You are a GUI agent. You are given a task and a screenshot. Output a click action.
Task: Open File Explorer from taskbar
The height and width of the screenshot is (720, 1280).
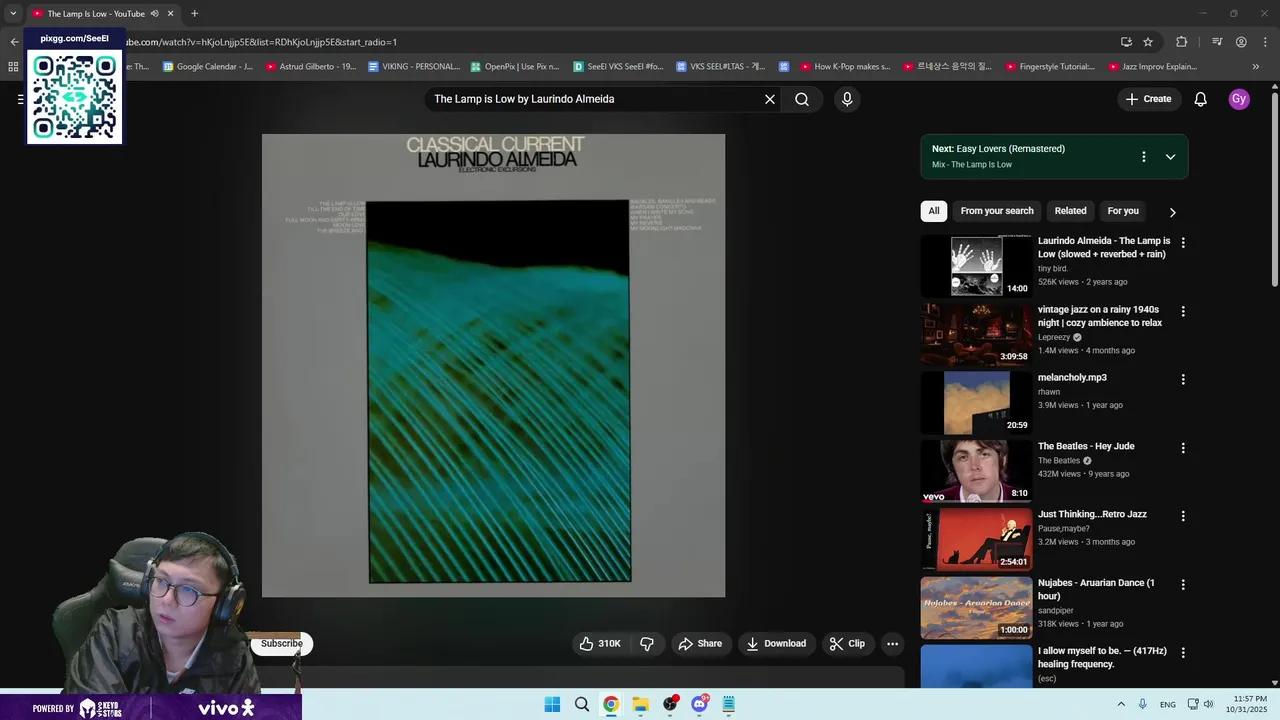click(x=640, y=704)
